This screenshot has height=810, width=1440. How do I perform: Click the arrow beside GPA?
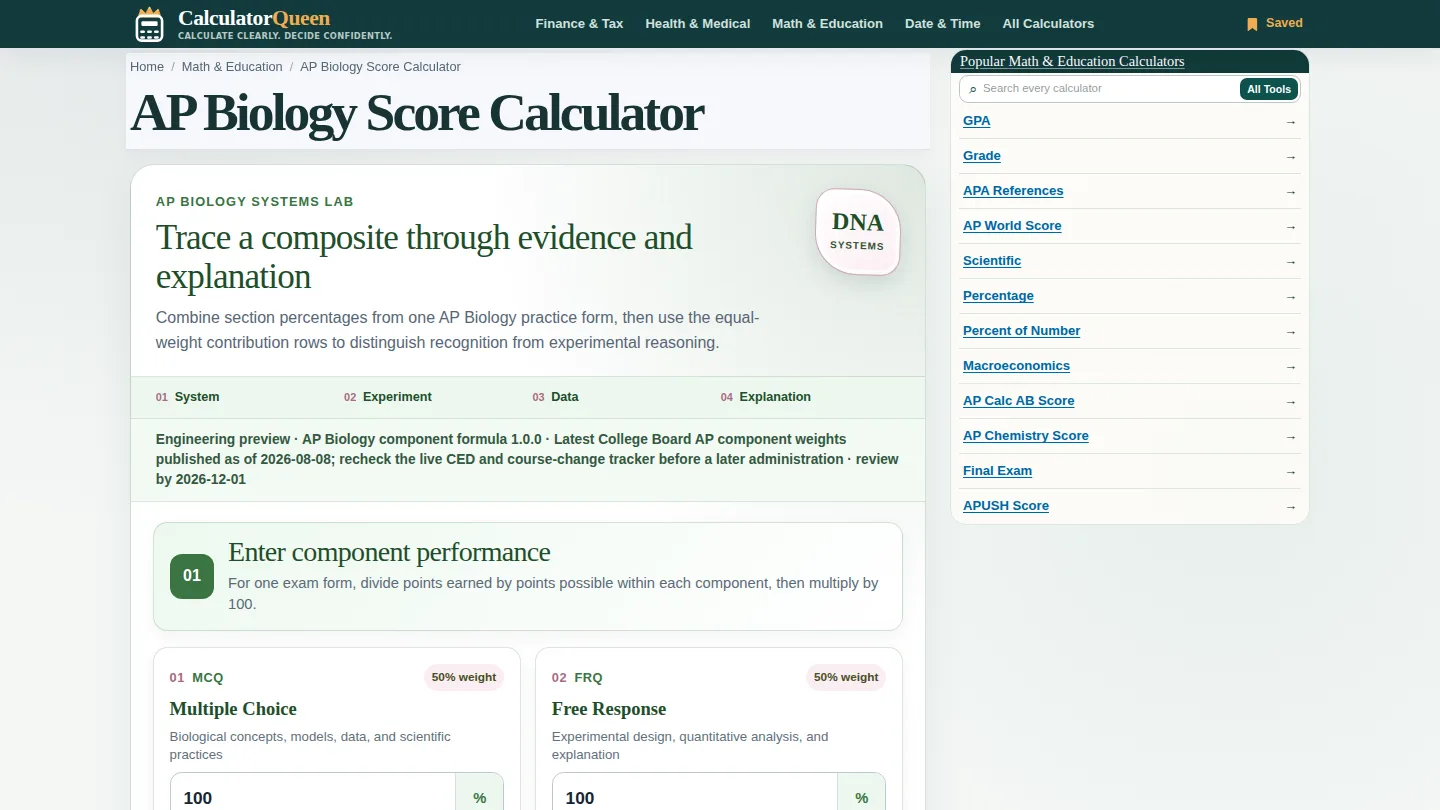[x=1291, y=122]
